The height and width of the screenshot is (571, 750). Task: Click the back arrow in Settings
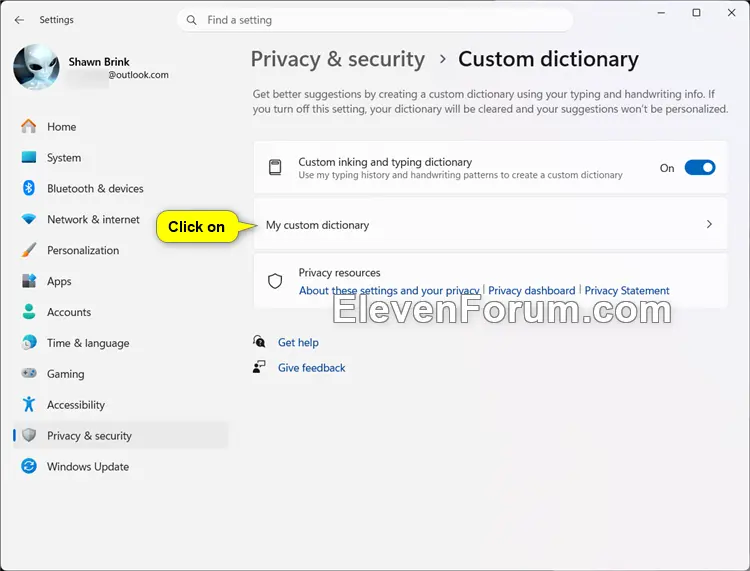[x=19, y=20]
